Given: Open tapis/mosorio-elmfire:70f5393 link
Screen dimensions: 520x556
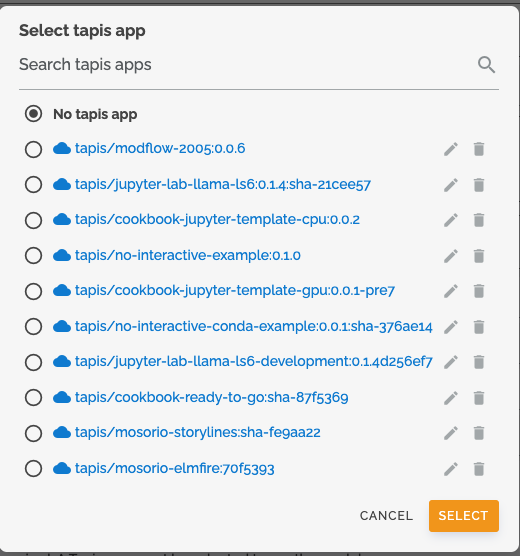Looking at the screenshot, I should [x=175, y=468].
